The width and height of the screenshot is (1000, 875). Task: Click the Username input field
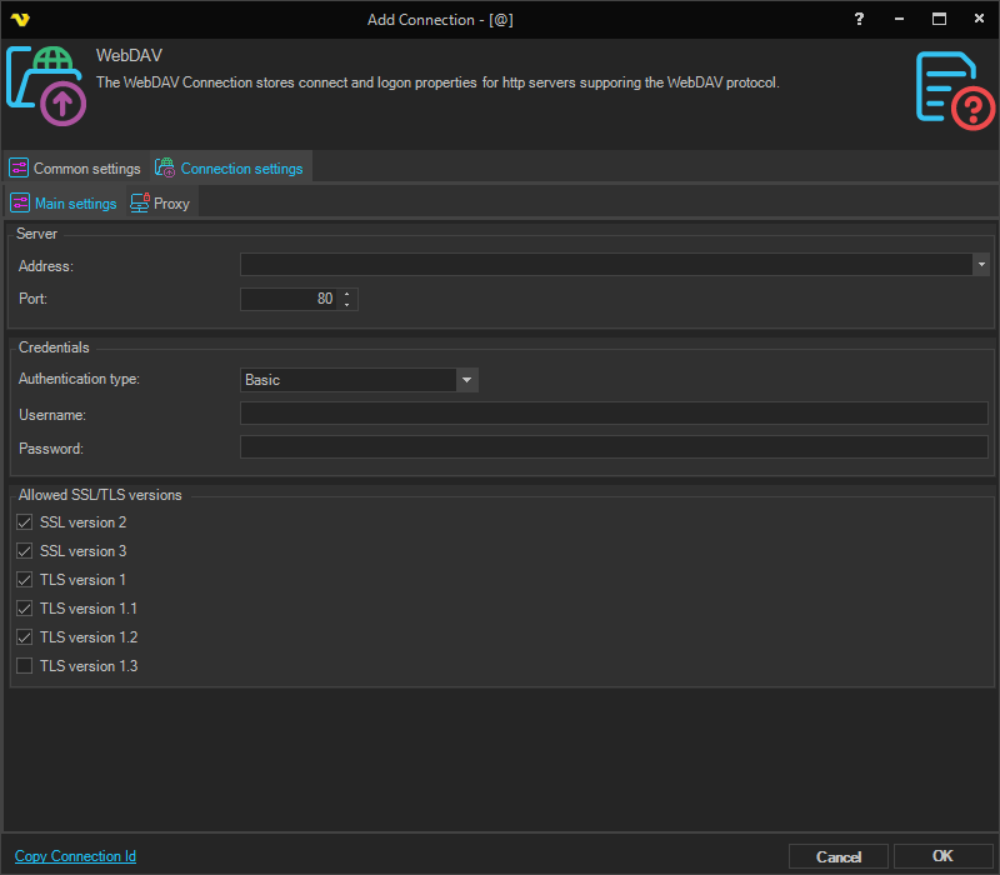(613, 414)
